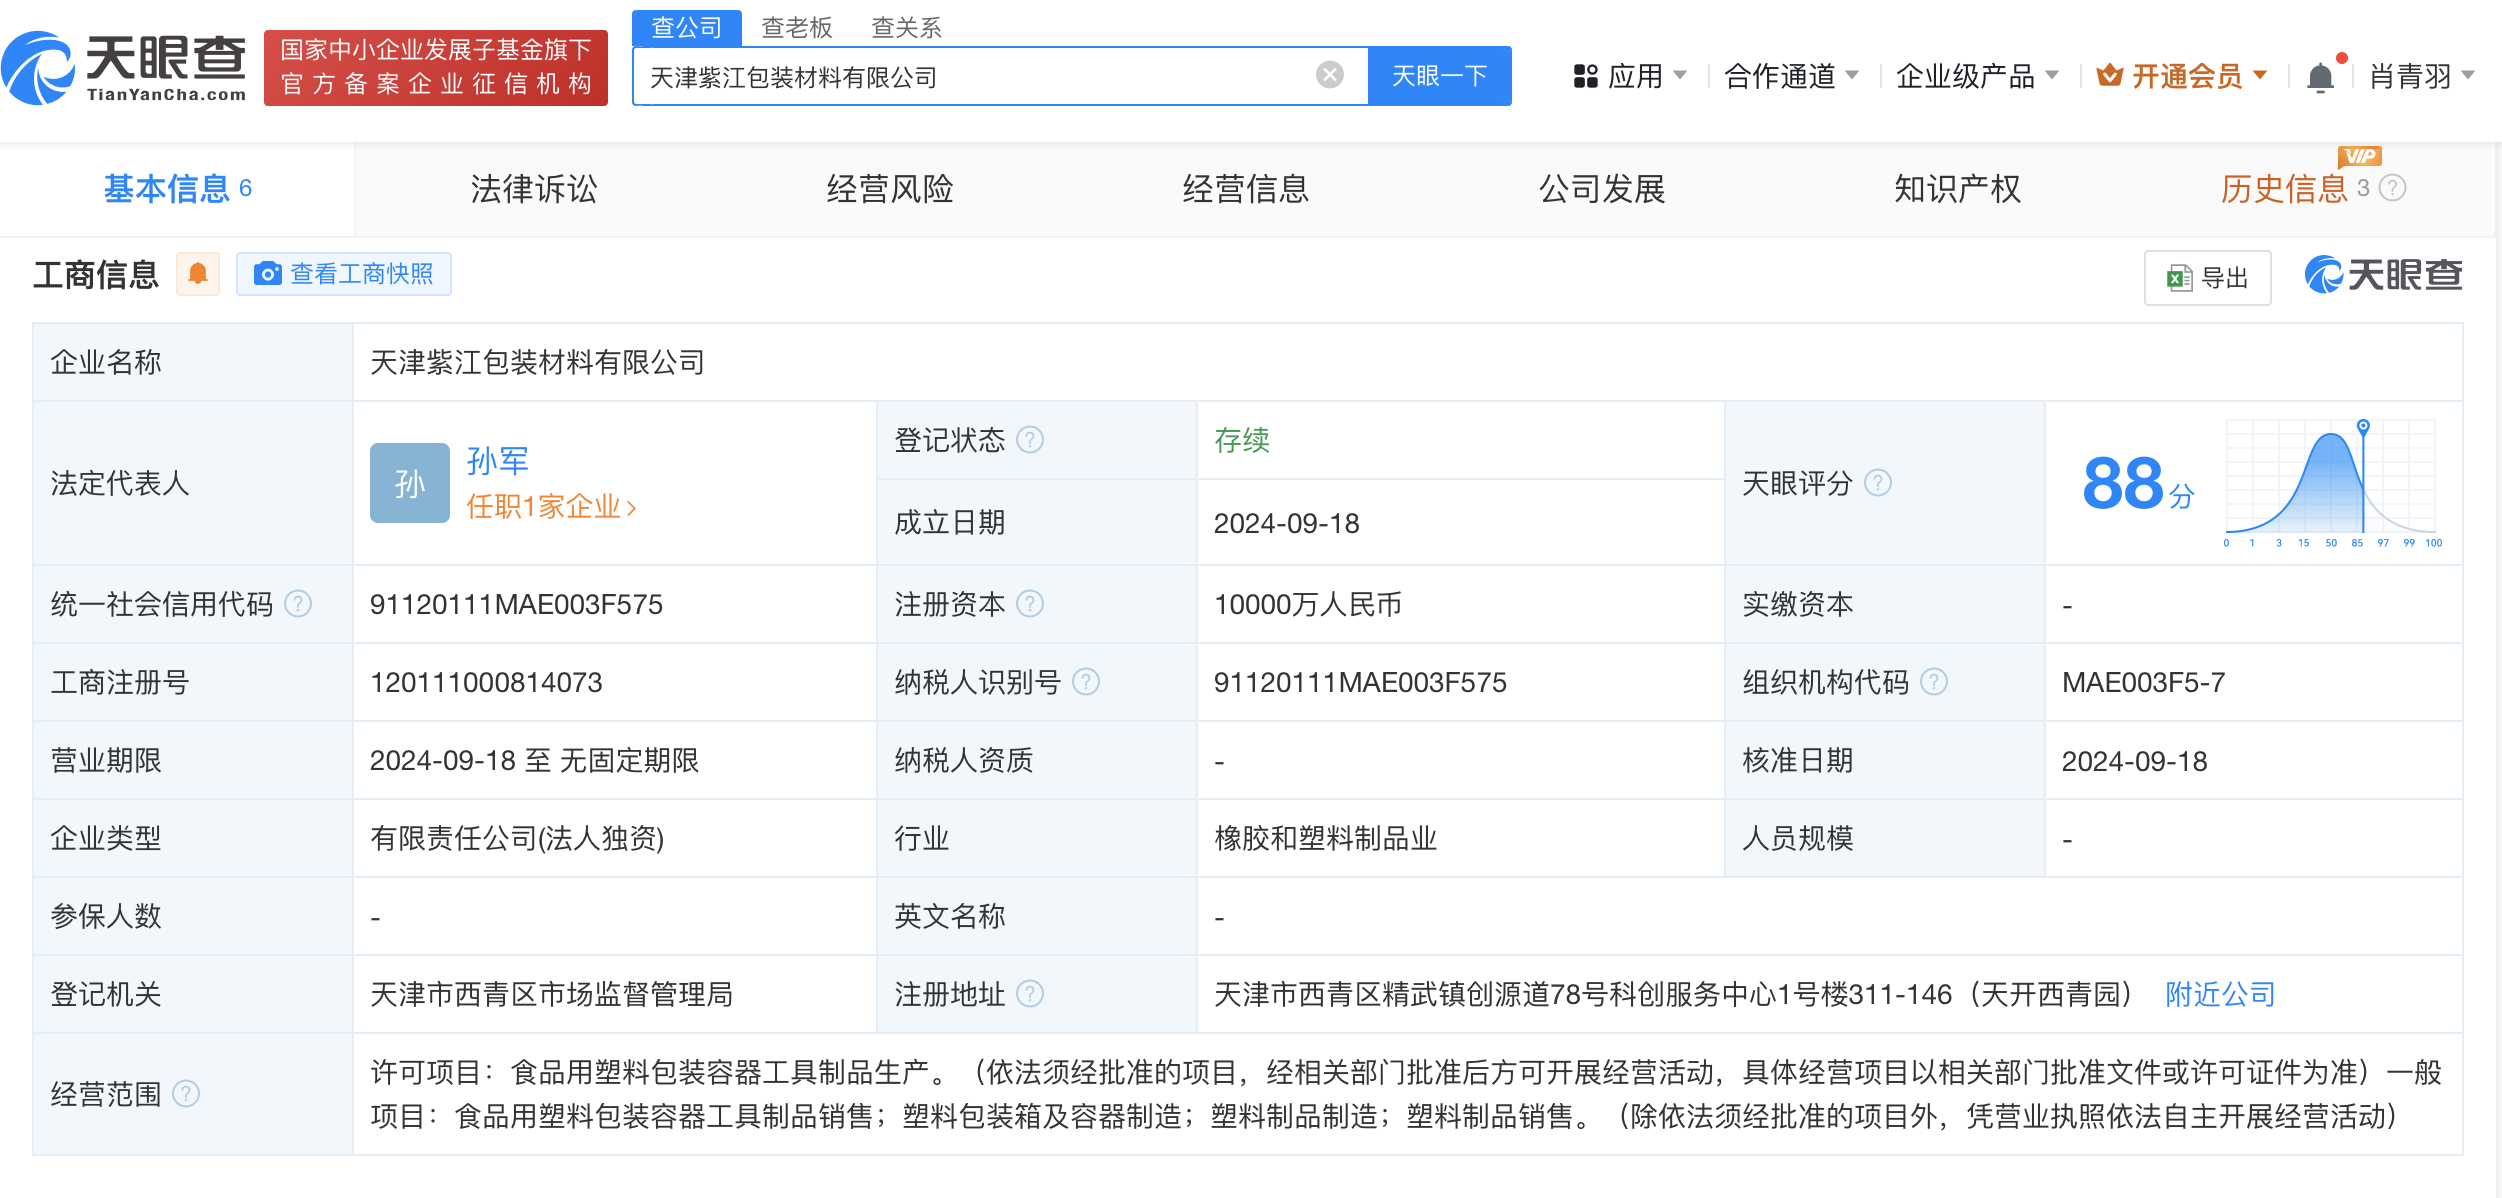Viewport: 2502px width, 1198px height.
Task: Click help icon beside 注册资本
Action: [x=1030, y=604]
